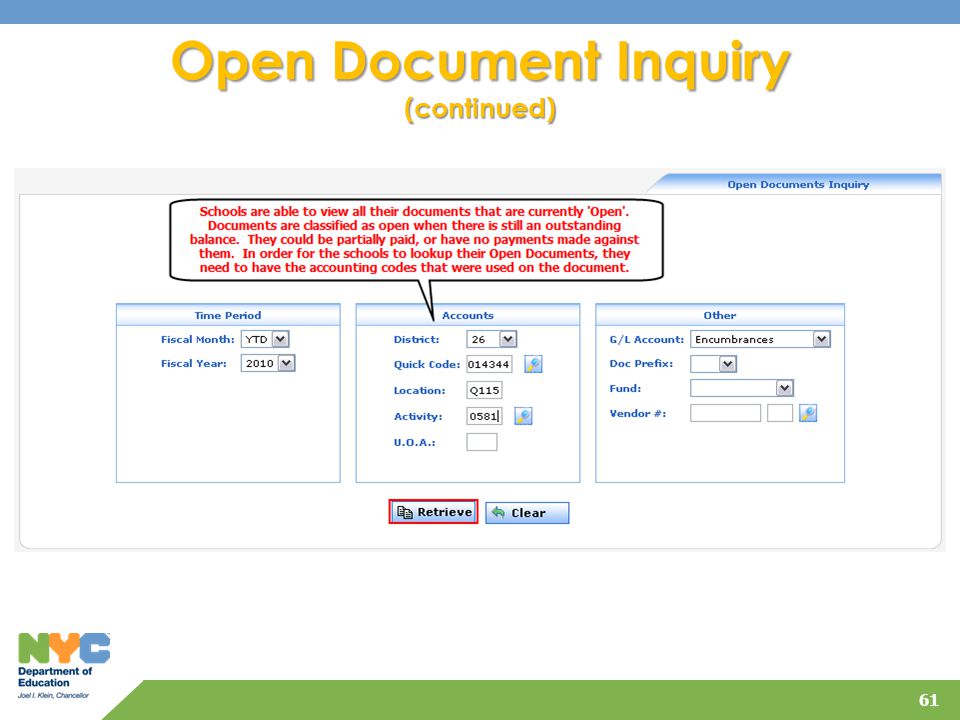Click the Quick Code lookup magnifier icon
Viewport: 960px width, 720px height.
[x=533, y=364]
